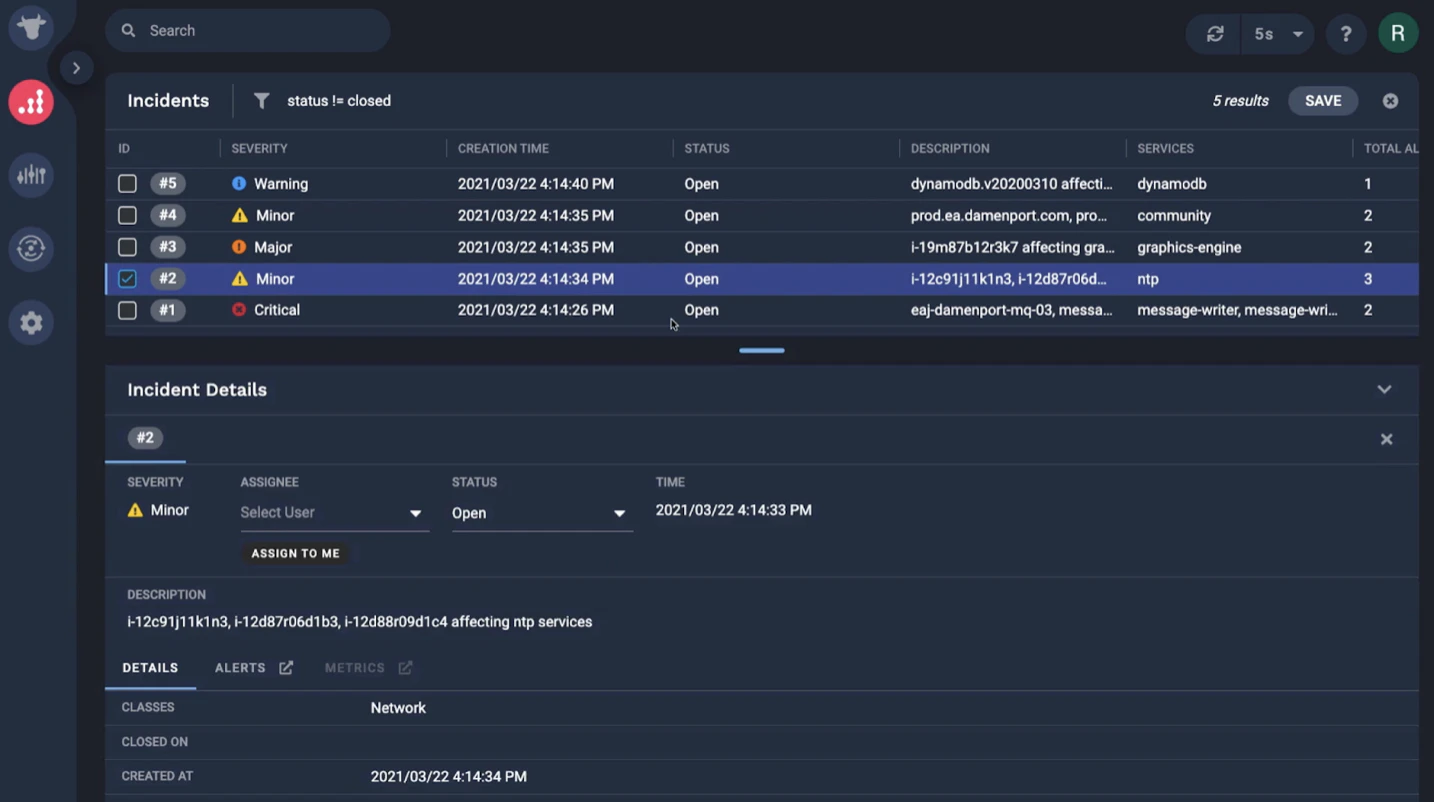Open the Help question mark icon
Screen dimensions: 1434x802
click(1345, 33)
